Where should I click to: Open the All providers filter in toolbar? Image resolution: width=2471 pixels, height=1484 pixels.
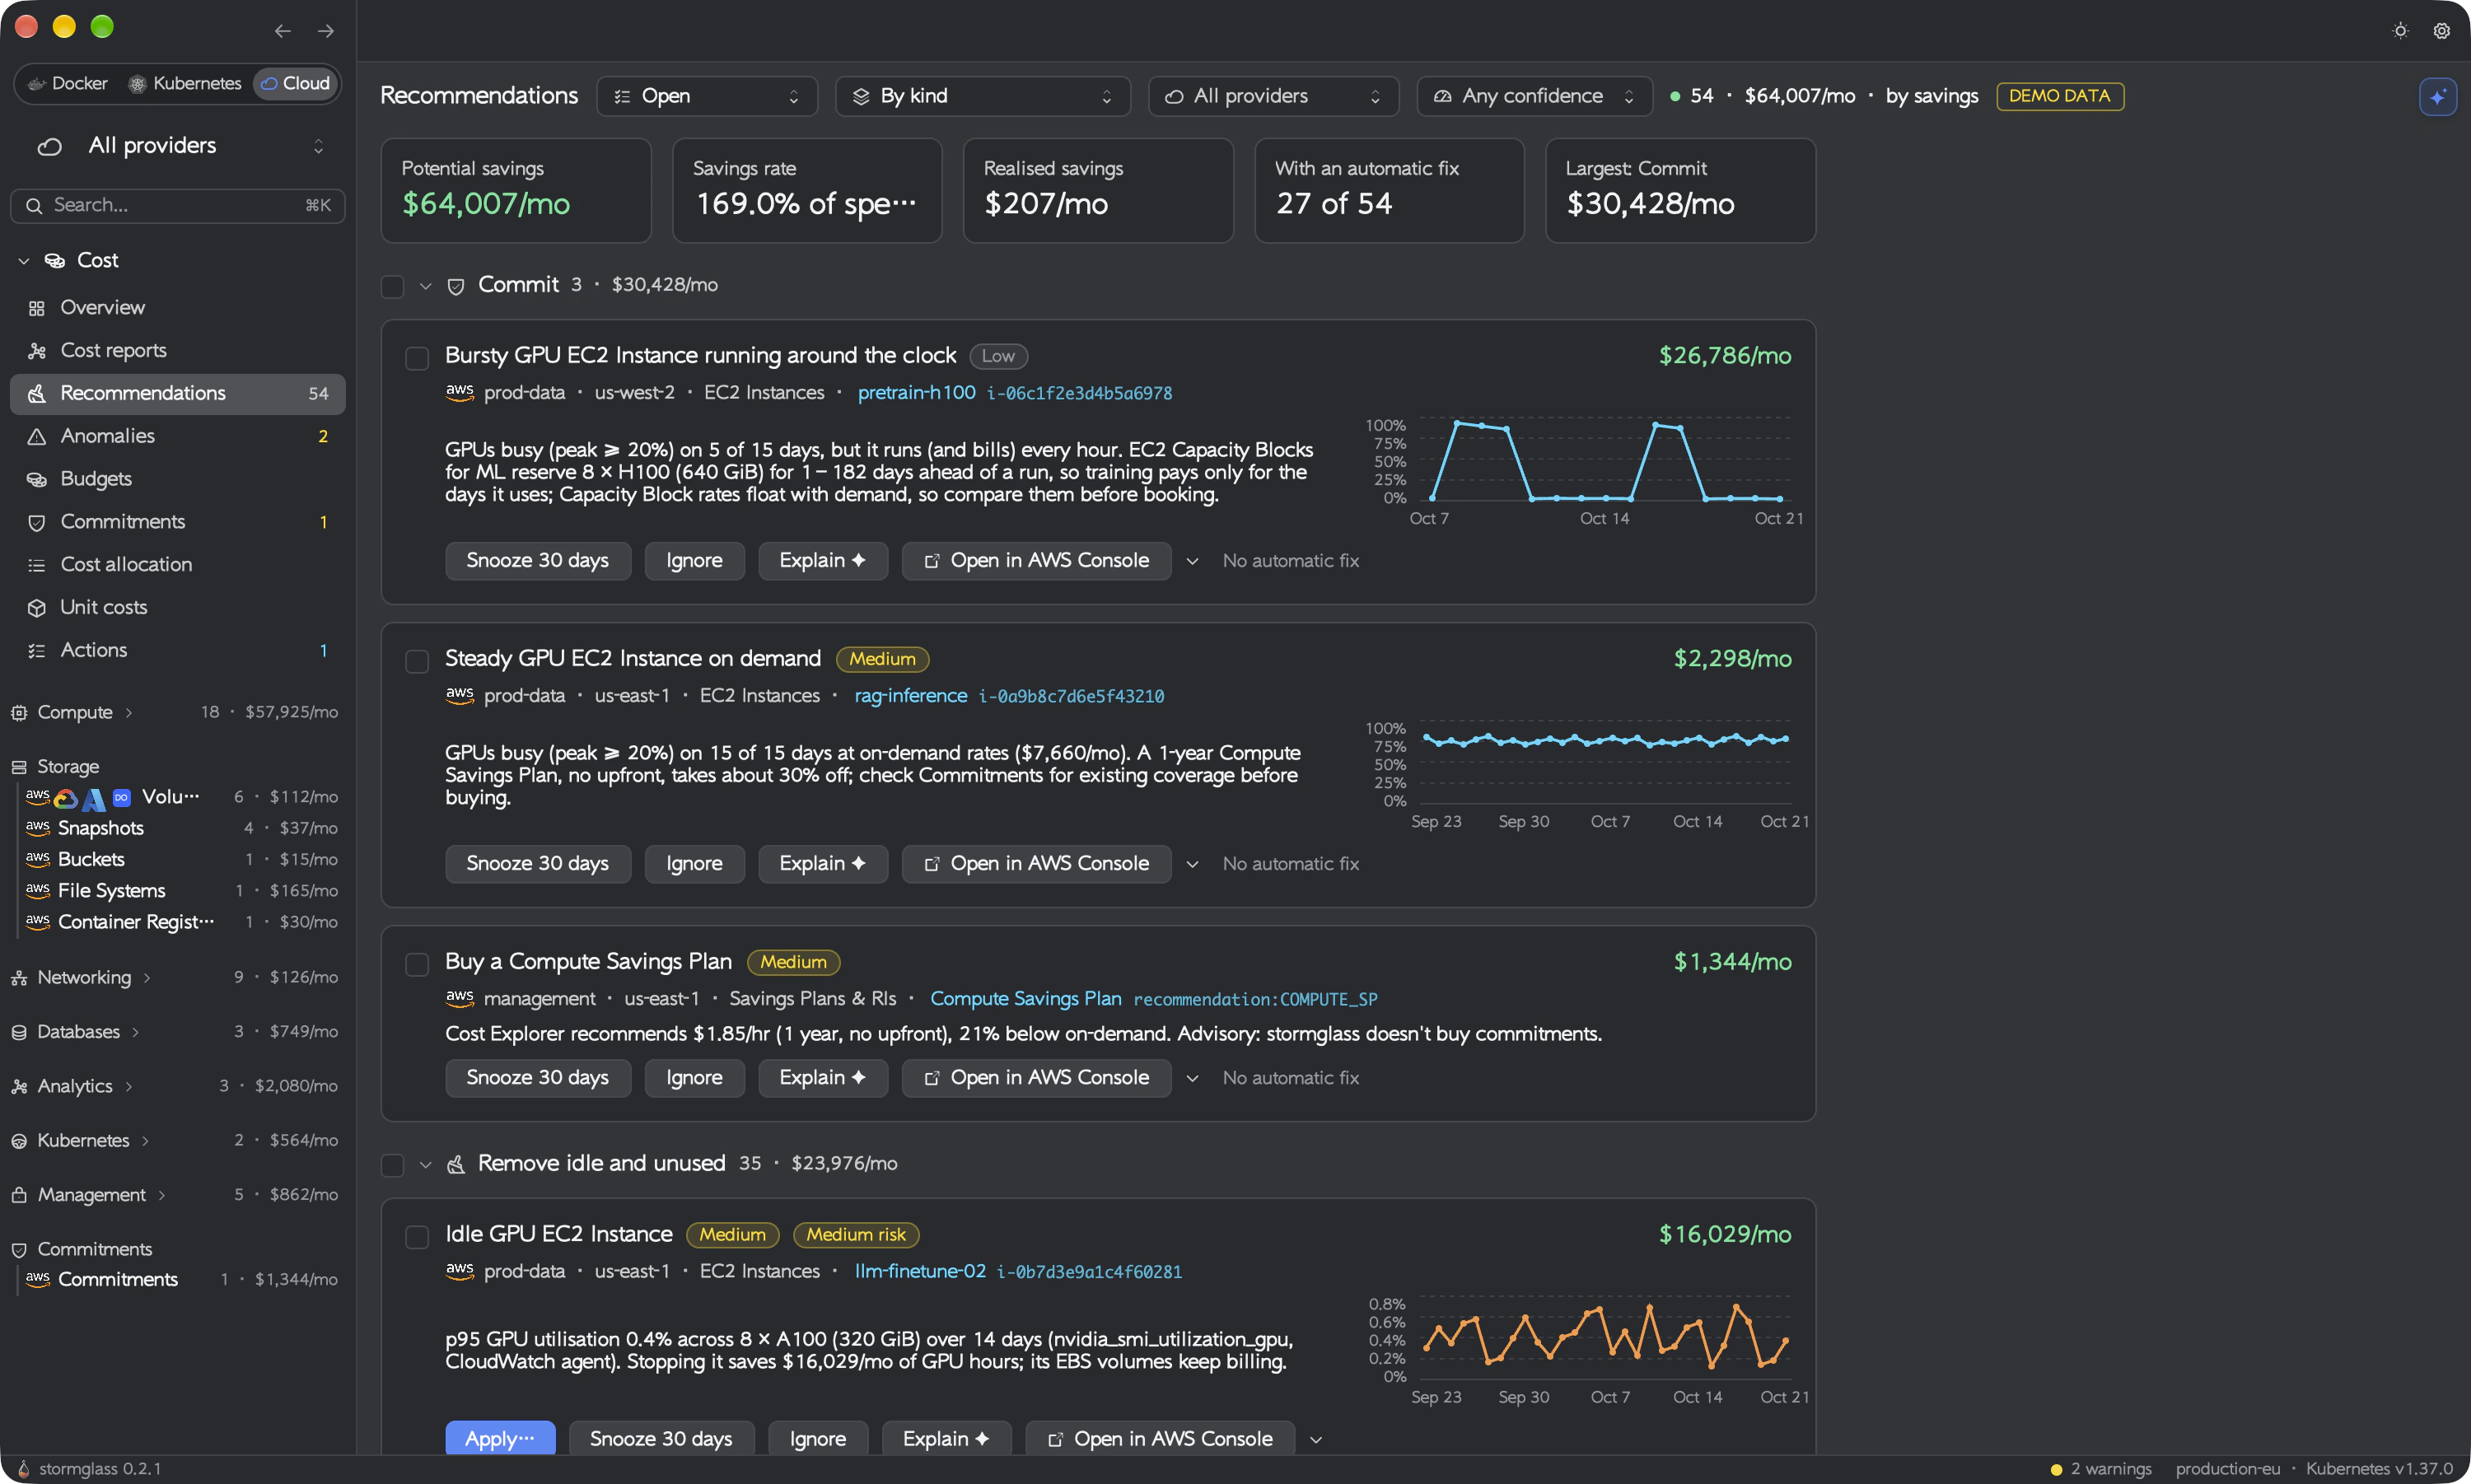pos(1273,96)
